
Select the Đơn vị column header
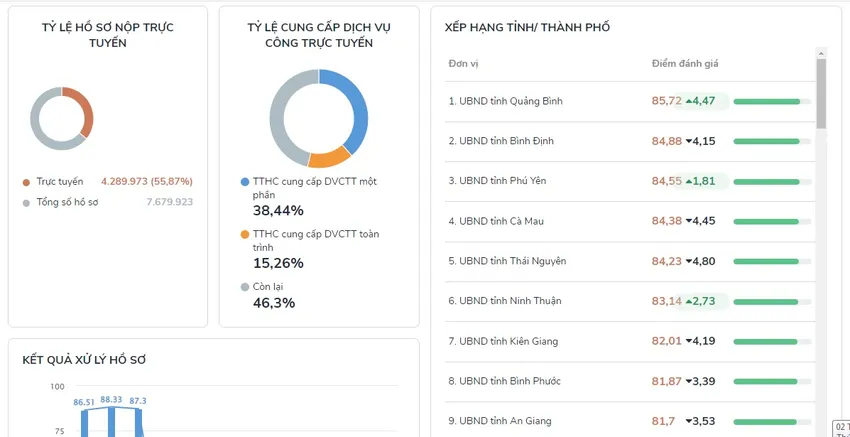[463, 64]
